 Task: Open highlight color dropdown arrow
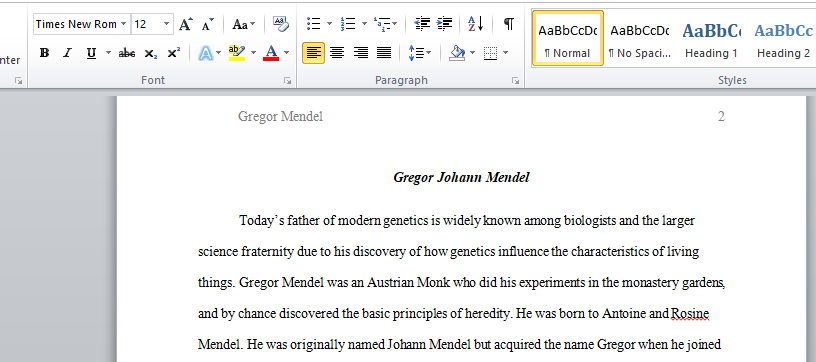pos(253,53)
